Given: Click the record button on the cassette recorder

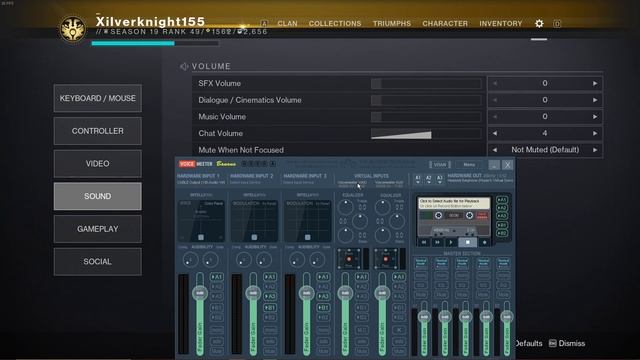Looking at the screenshot, I should (x=484, y=242).
